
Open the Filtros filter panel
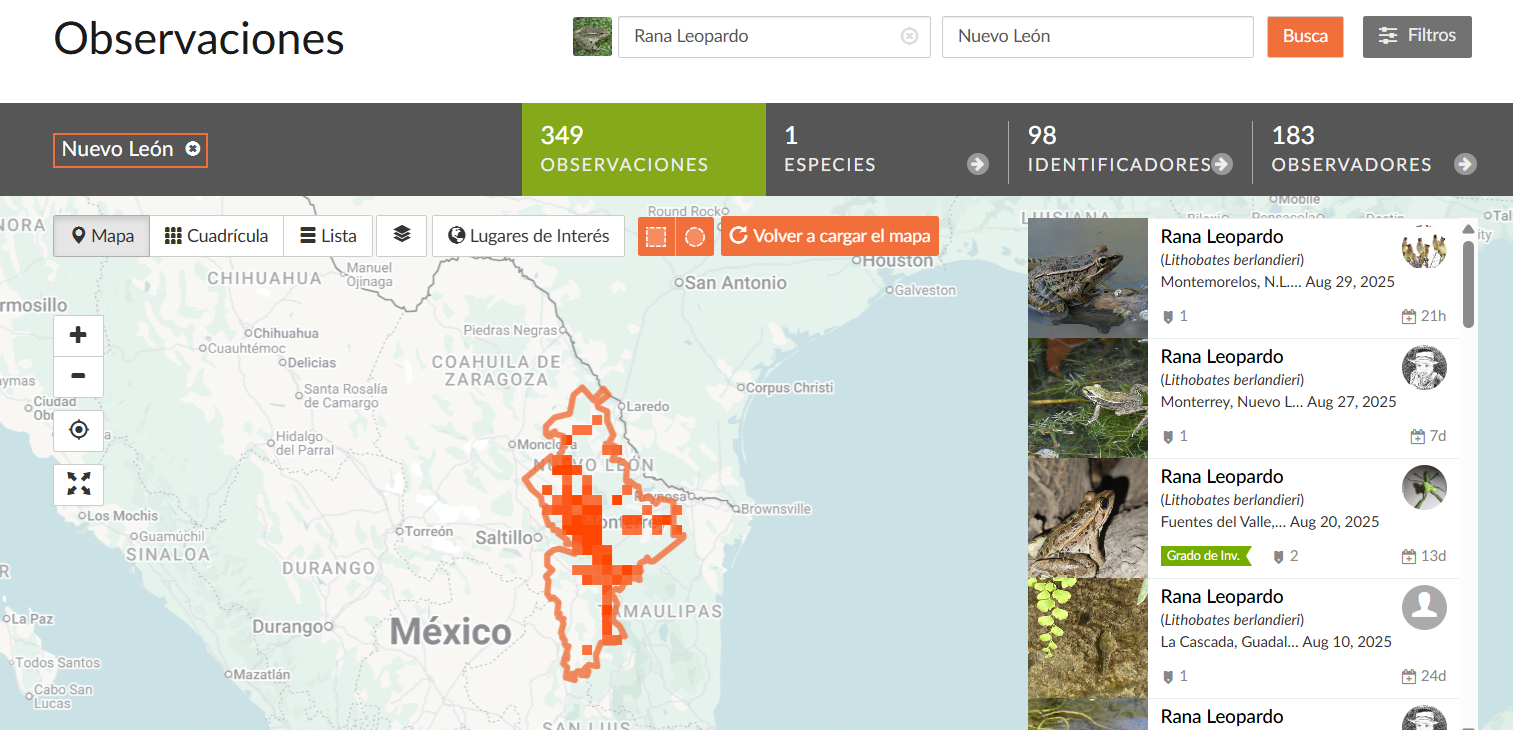pos(1417,36)
